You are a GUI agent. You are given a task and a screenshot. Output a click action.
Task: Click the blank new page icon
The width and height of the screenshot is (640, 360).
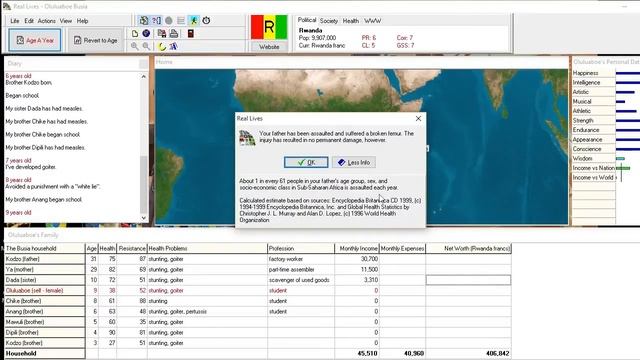click(135, 33)
